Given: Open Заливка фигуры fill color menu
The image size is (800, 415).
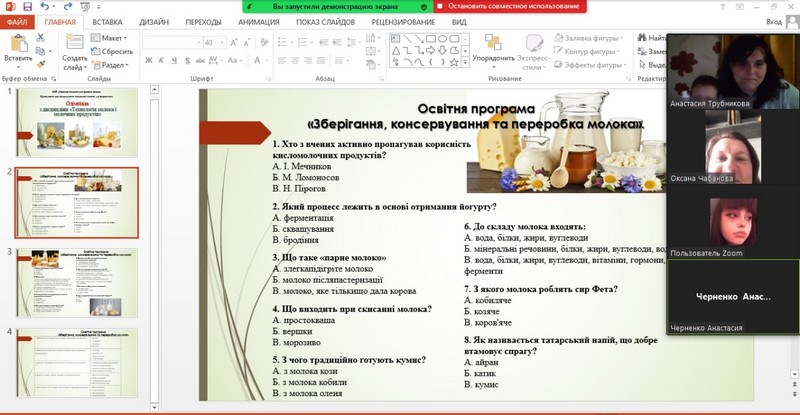Looking at the screenshot, I should click(589, 38).
